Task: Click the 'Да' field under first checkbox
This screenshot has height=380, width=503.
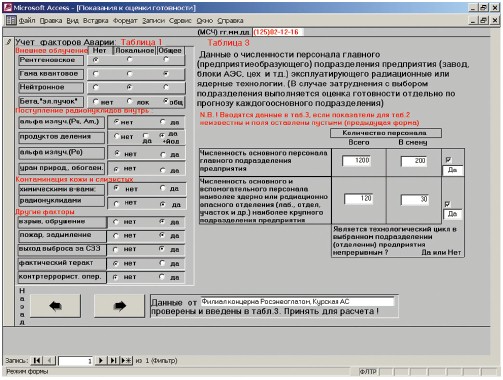Action: tap(453, 170)
